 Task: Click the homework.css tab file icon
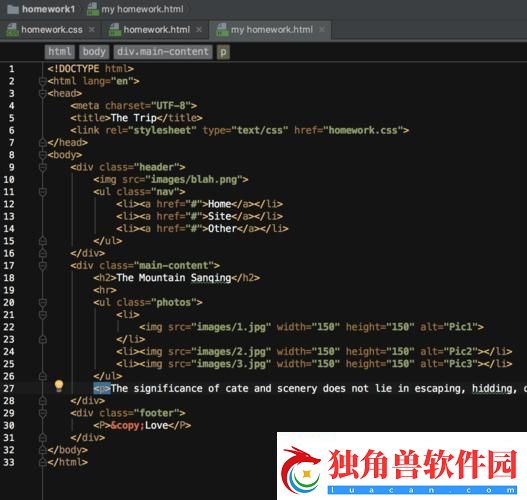tap(12, 30)
